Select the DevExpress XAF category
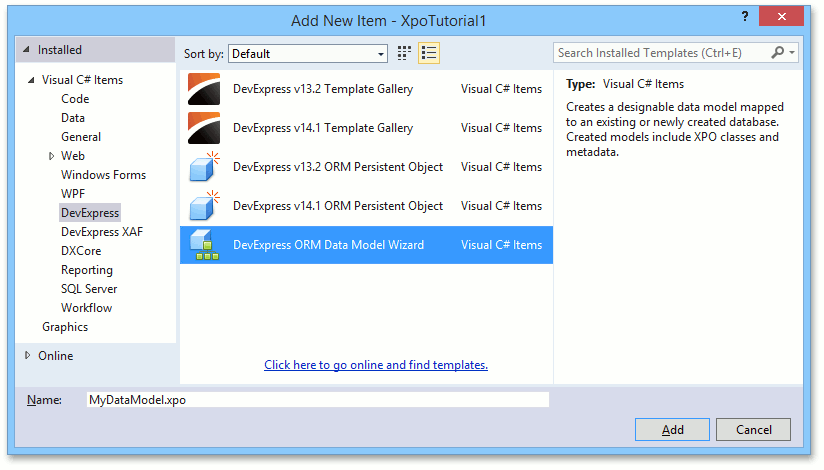 [101, 232]
